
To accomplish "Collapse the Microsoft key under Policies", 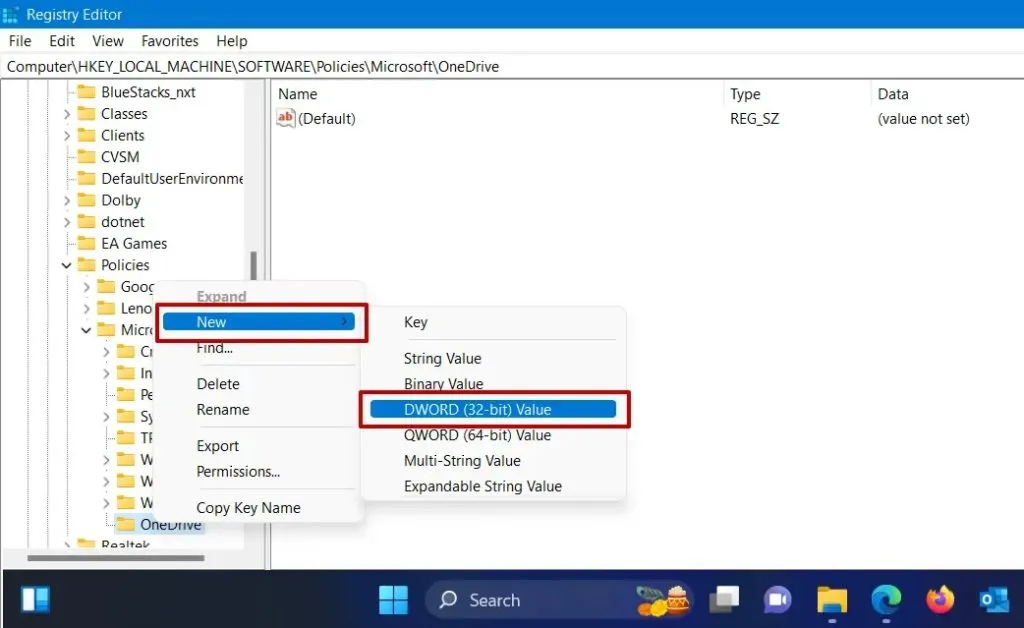I will click(x=86, y=330).
